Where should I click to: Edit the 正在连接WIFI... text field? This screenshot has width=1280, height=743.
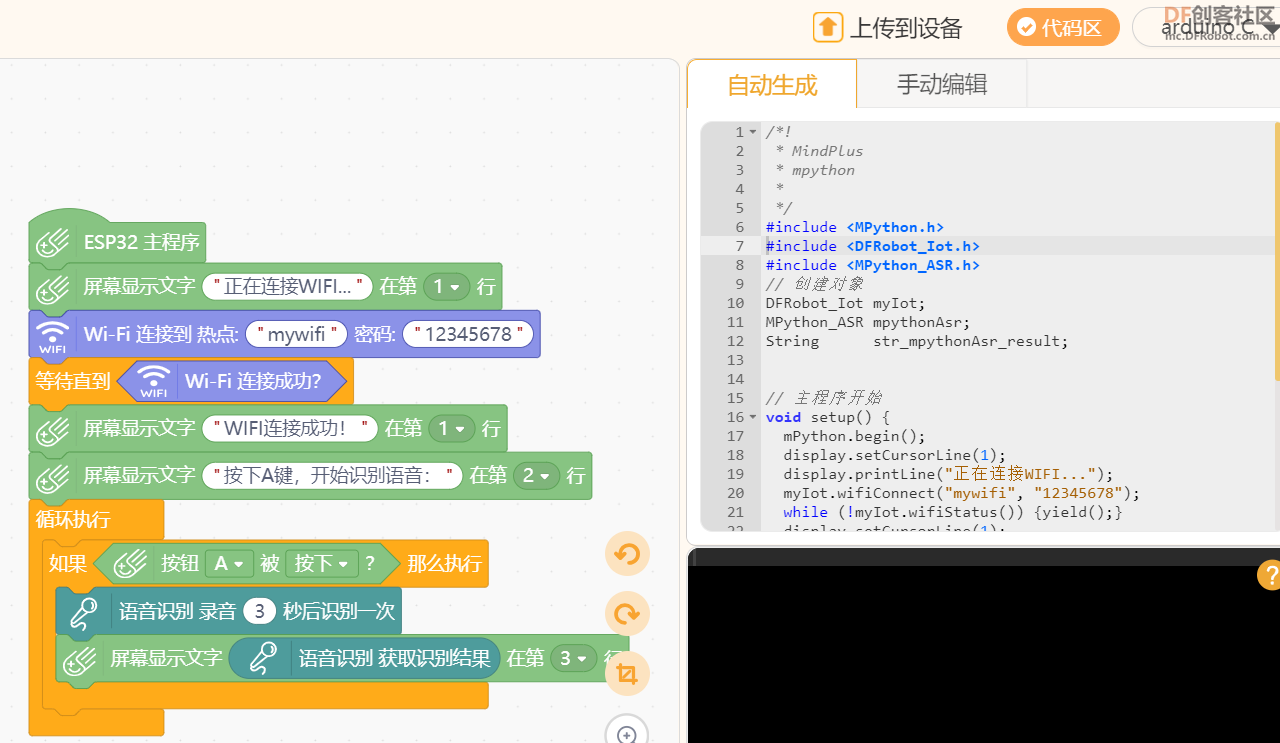287,287
